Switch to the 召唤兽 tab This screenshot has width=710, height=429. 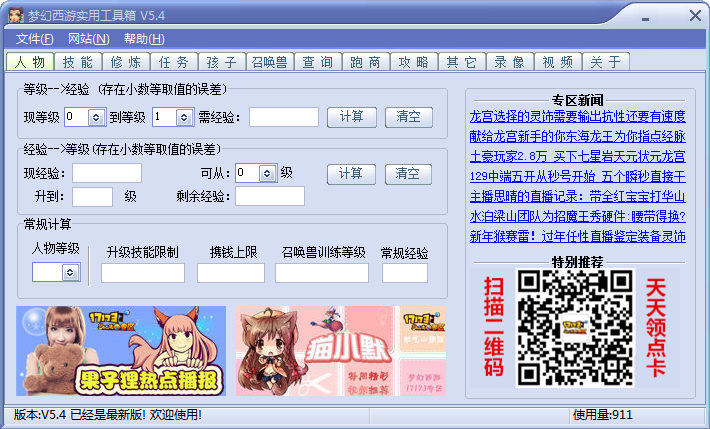(x=270, y=62)
